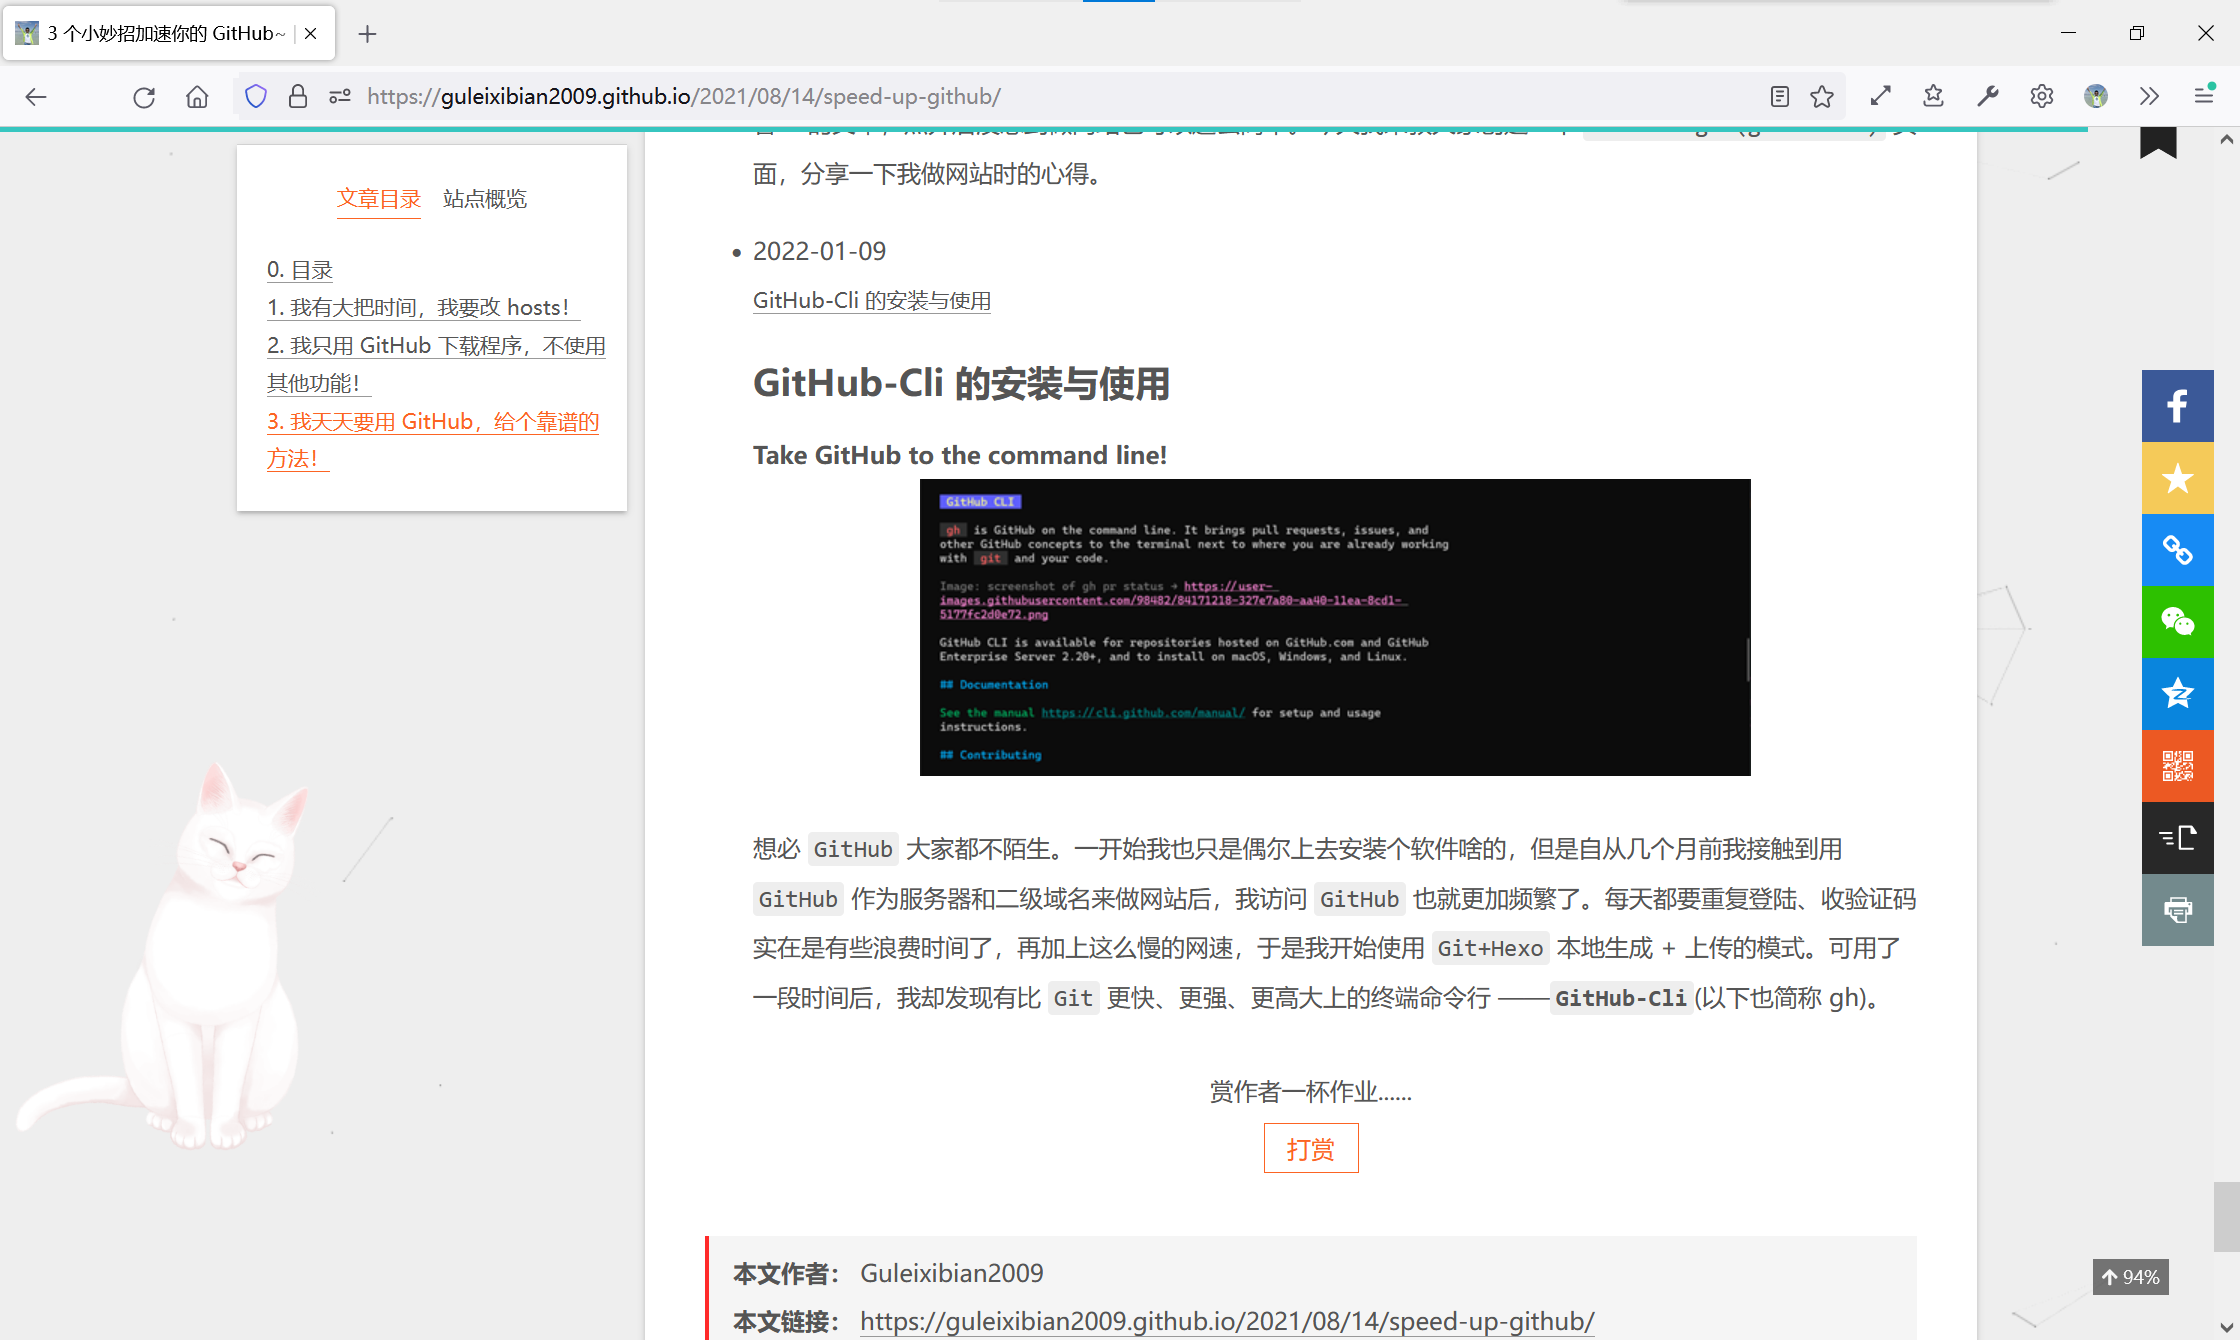Open the Firefox hamburger menu
Viewport: 2240px width, 1340px height.
coord(2203,97)
